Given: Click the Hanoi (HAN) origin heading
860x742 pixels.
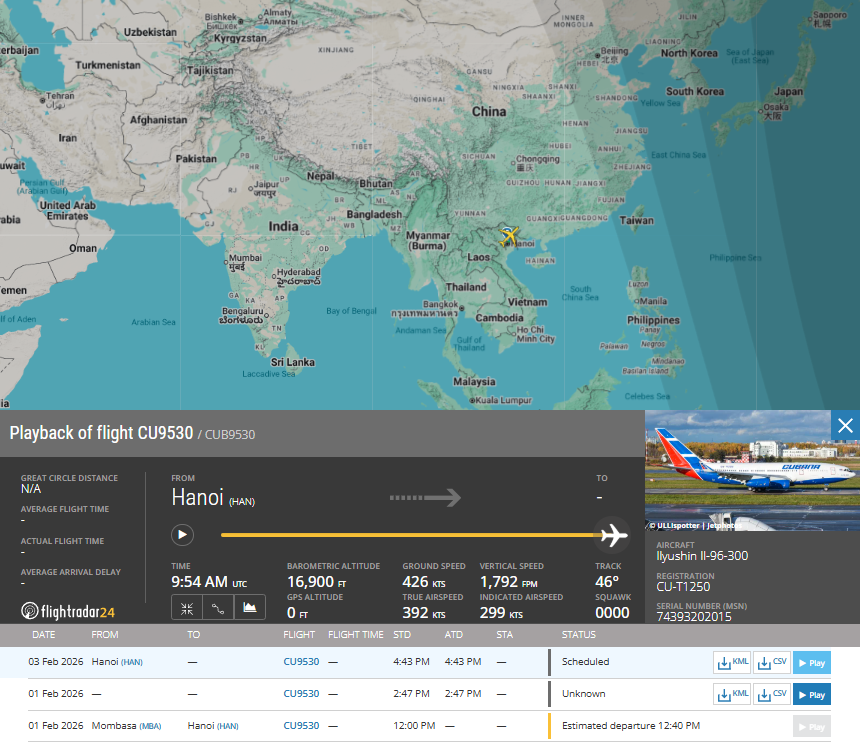Looking at the screenshot, I should point(213,498).
